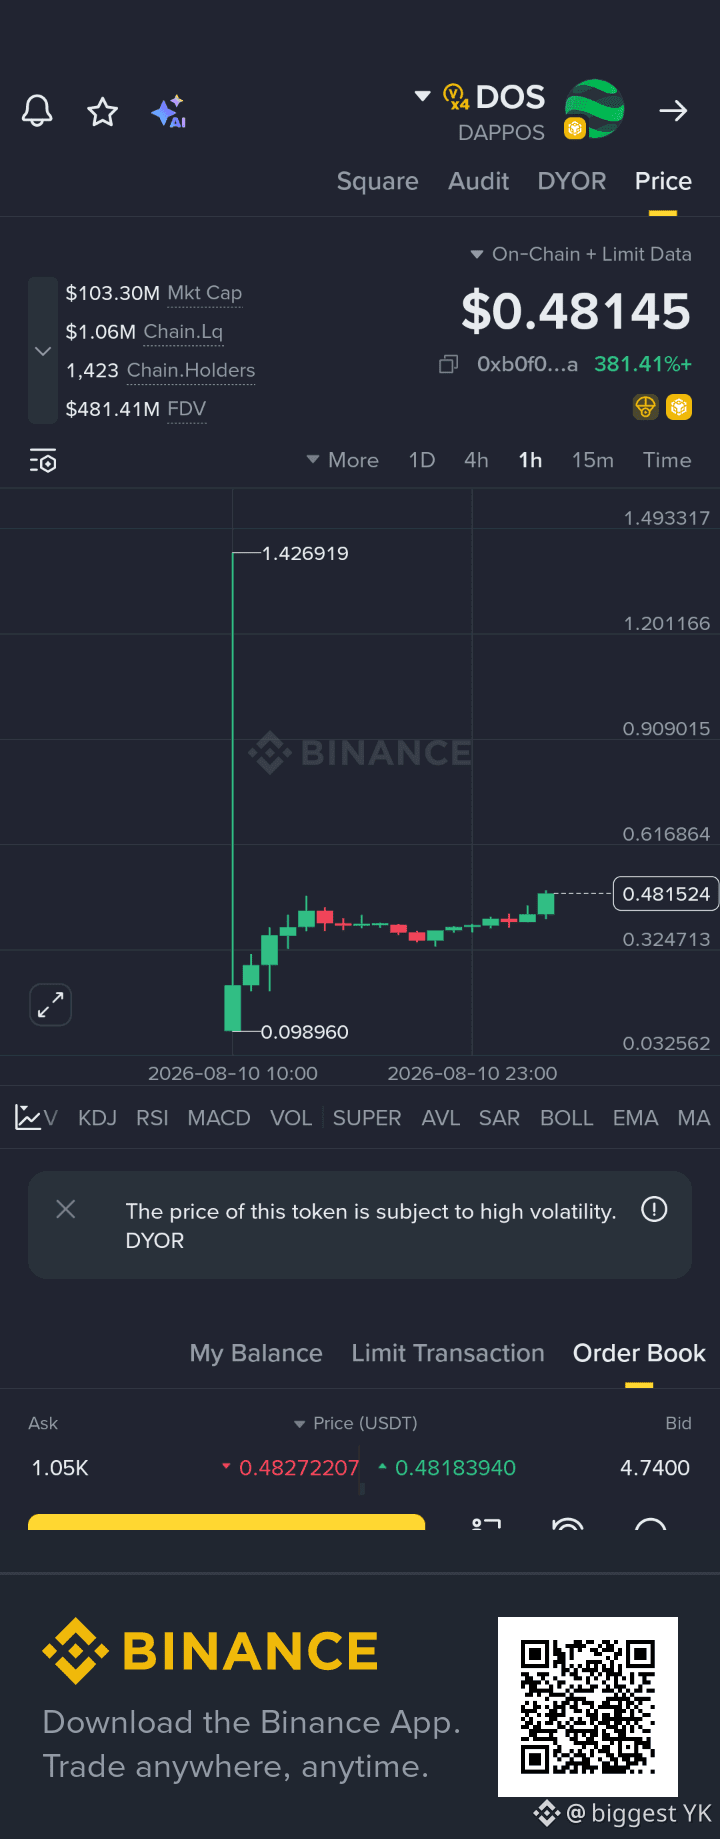Copy the contract address 0xb0f0...a
The image size is (720, 1839).
coord(449,364)
